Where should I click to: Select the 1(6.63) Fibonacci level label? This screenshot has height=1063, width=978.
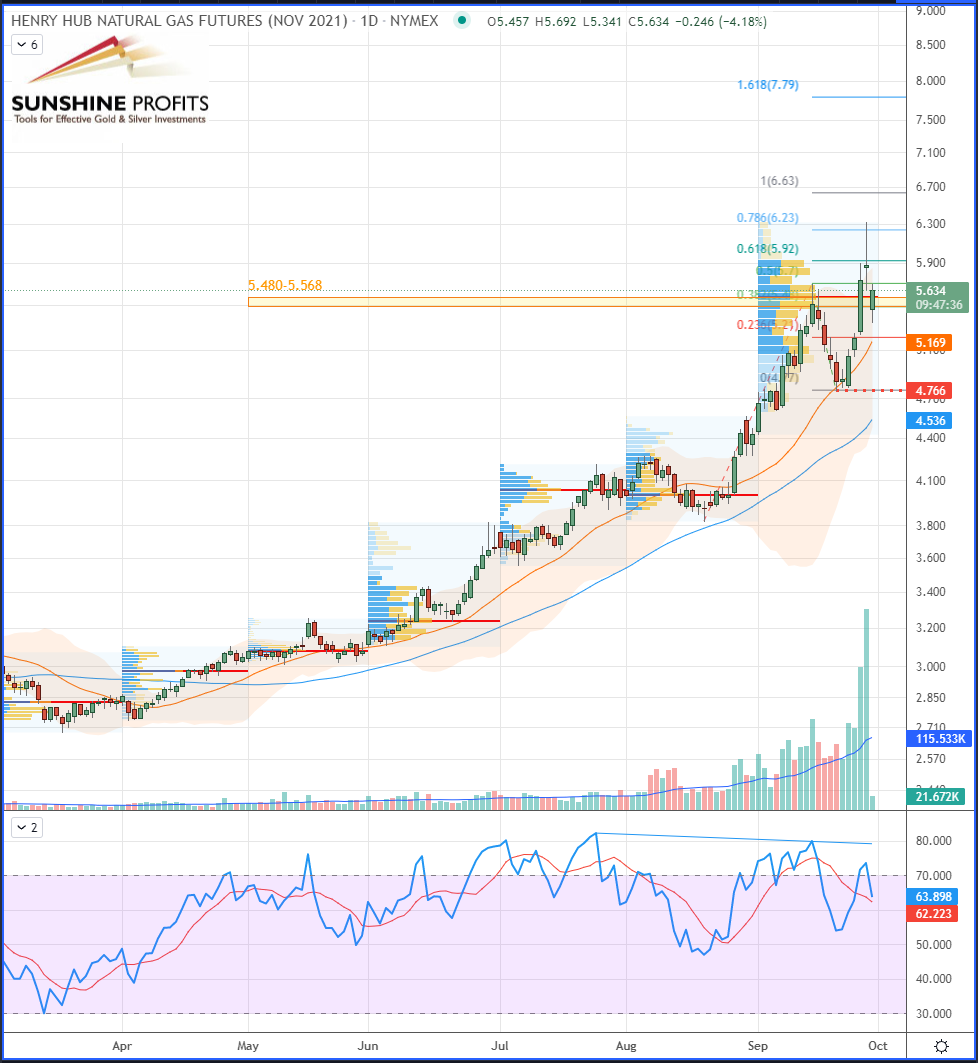779,181
